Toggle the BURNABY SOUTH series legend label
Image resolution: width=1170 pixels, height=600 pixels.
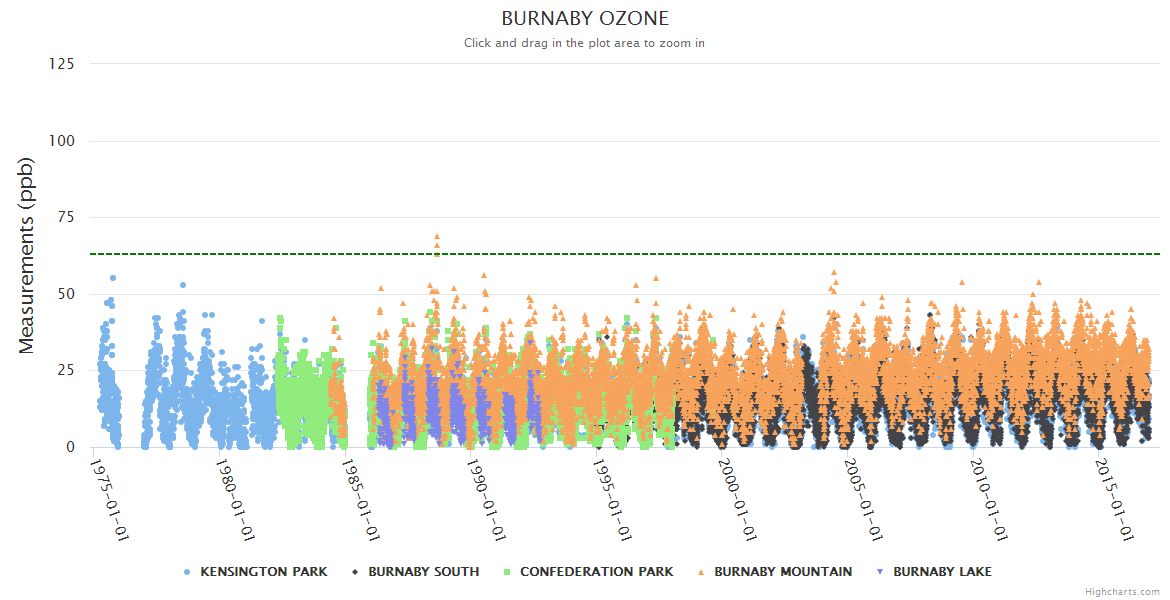coord(423,572)
